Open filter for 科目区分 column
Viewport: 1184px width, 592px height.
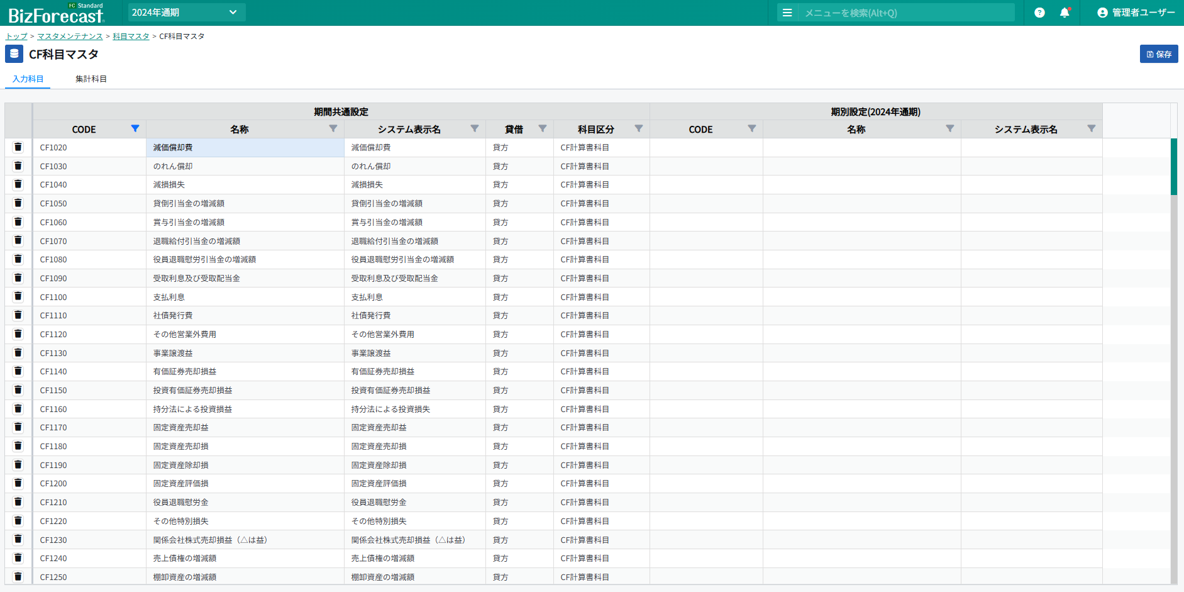638,129
